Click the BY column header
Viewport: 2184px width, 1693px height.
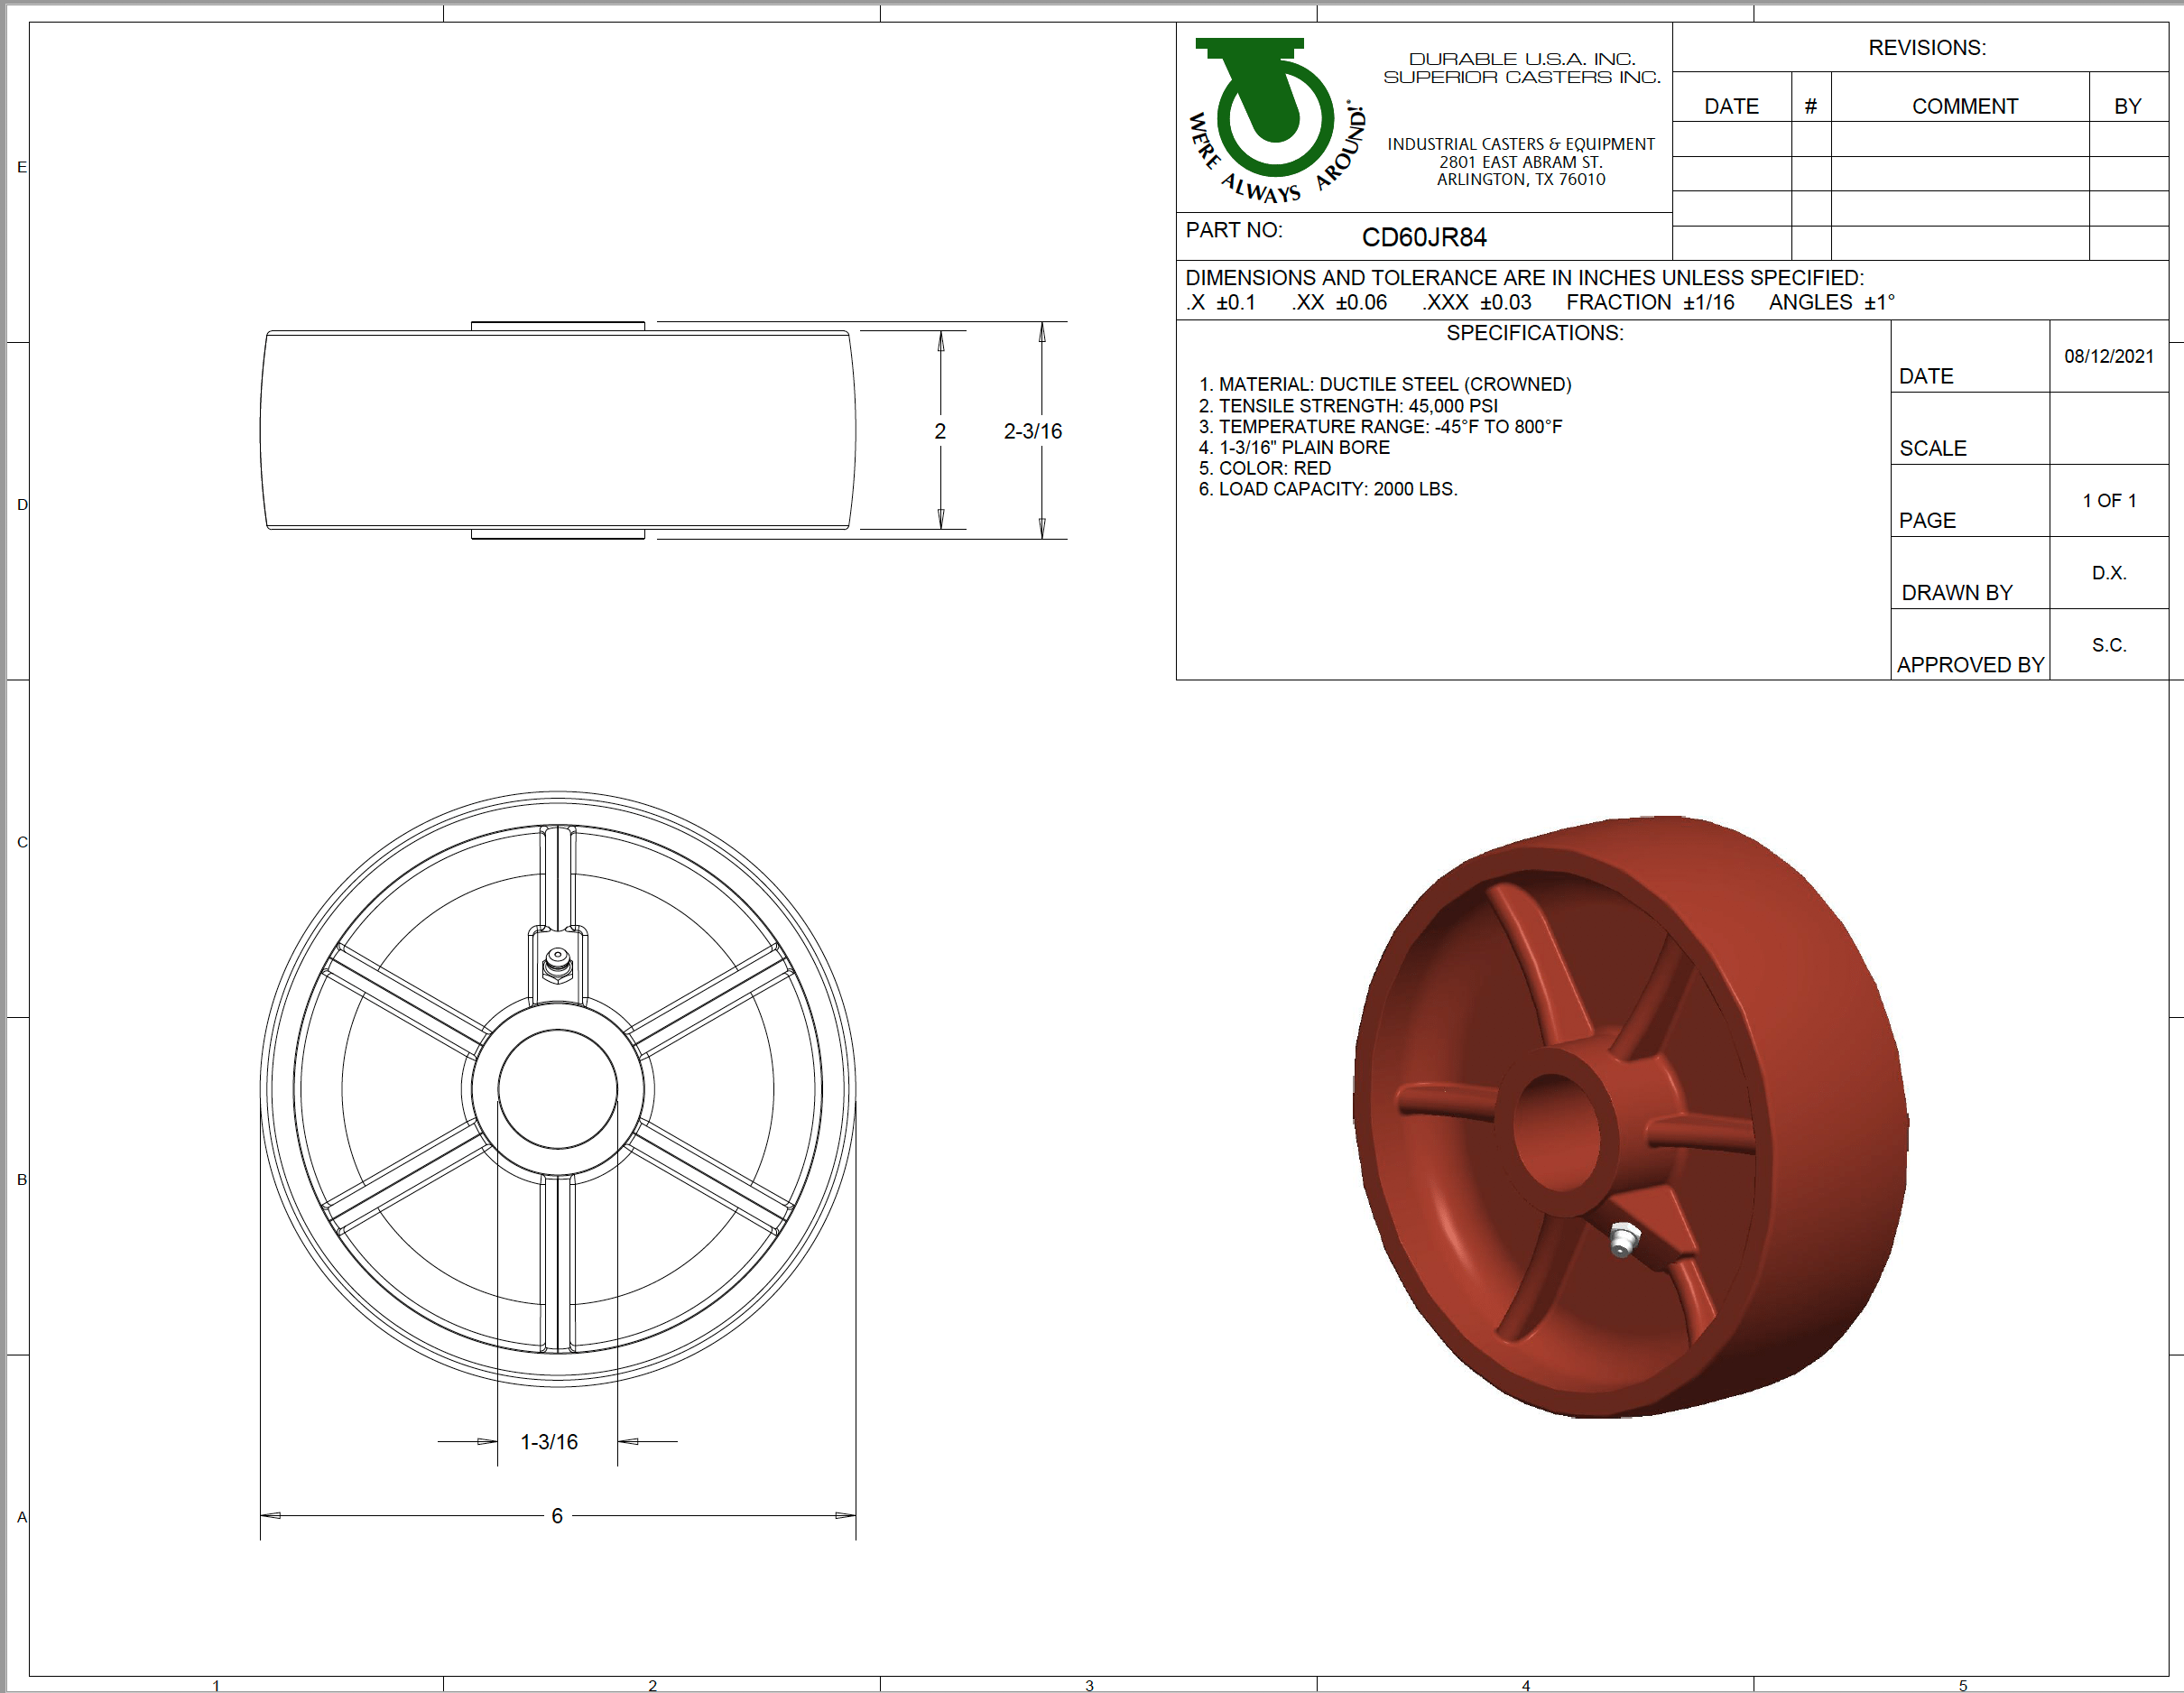2127,106
